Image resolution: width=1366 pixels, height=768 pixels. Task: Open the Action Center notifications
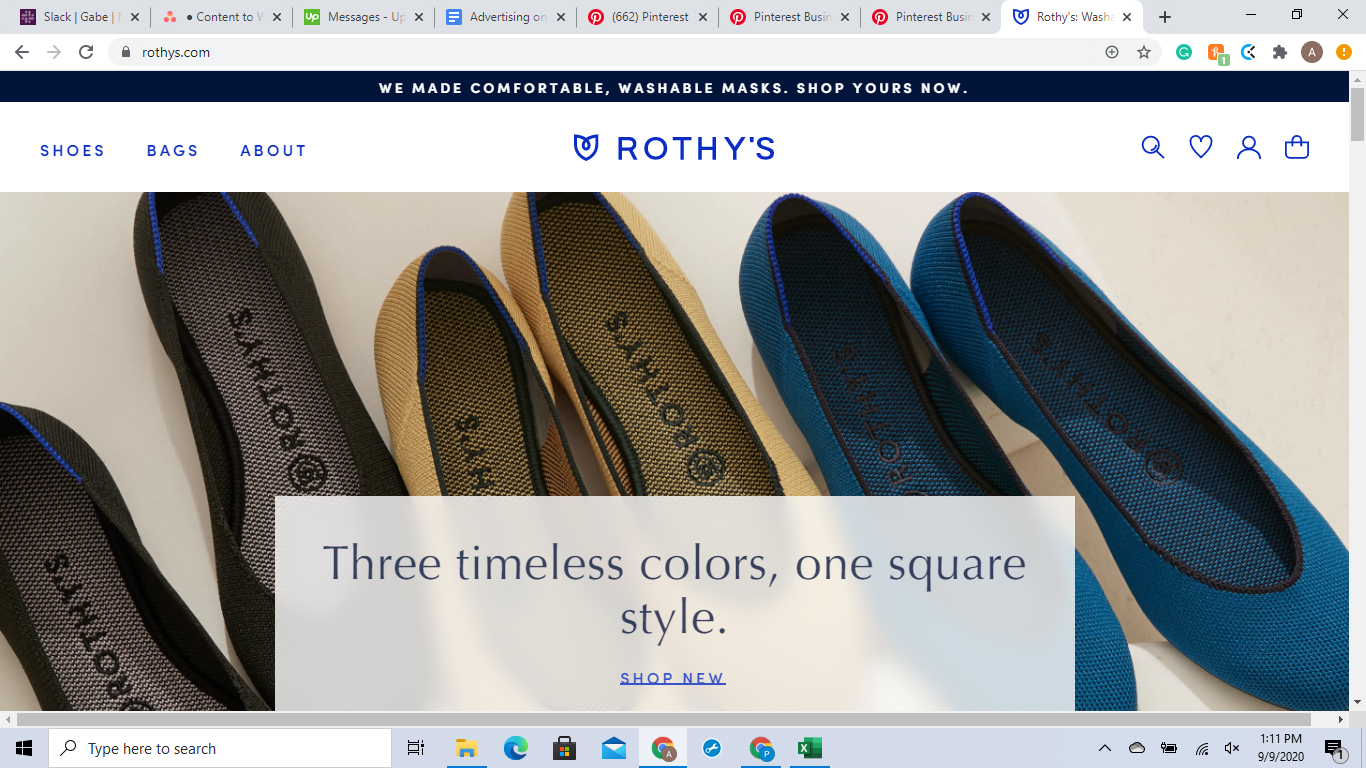click(x=1336, y=748)
